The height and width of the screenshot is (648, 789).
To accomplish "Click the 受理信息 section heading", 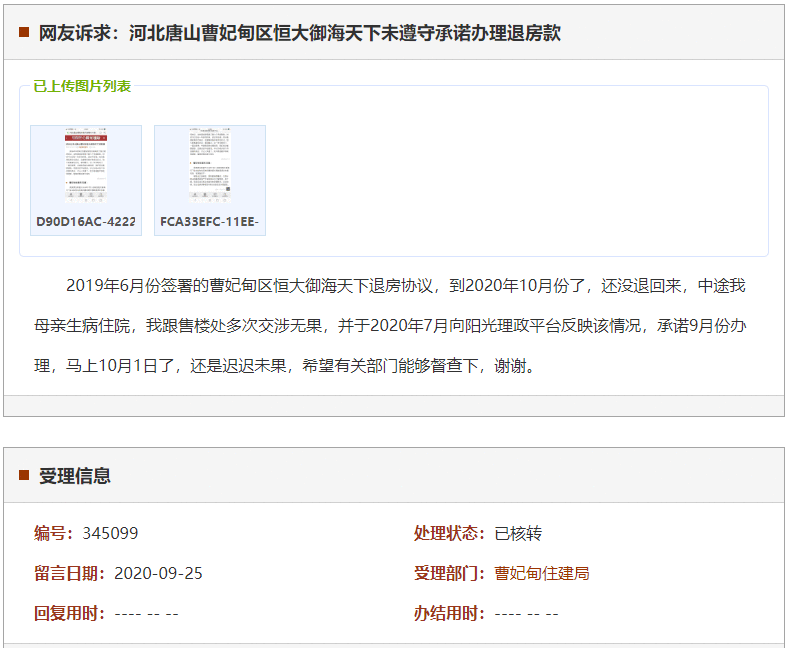I will (x=75, y=476).
